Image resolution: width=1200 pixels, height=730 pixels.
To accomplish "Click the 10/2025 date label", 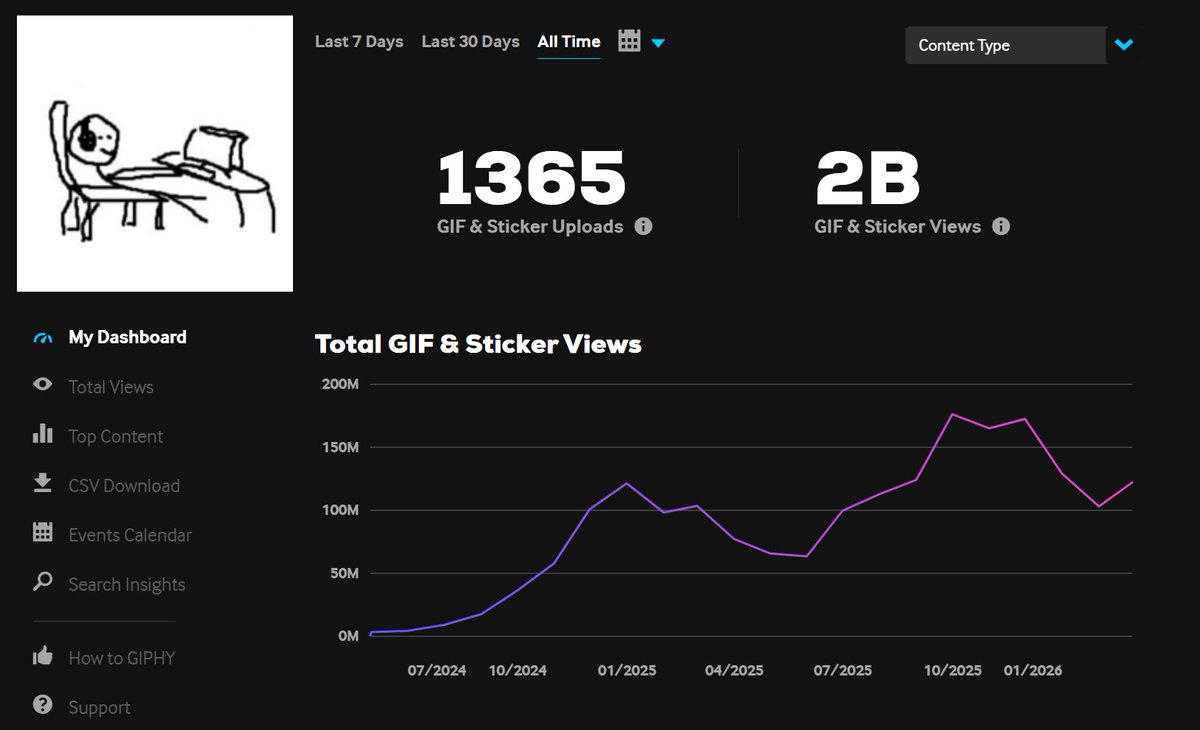I will (952, 670).
